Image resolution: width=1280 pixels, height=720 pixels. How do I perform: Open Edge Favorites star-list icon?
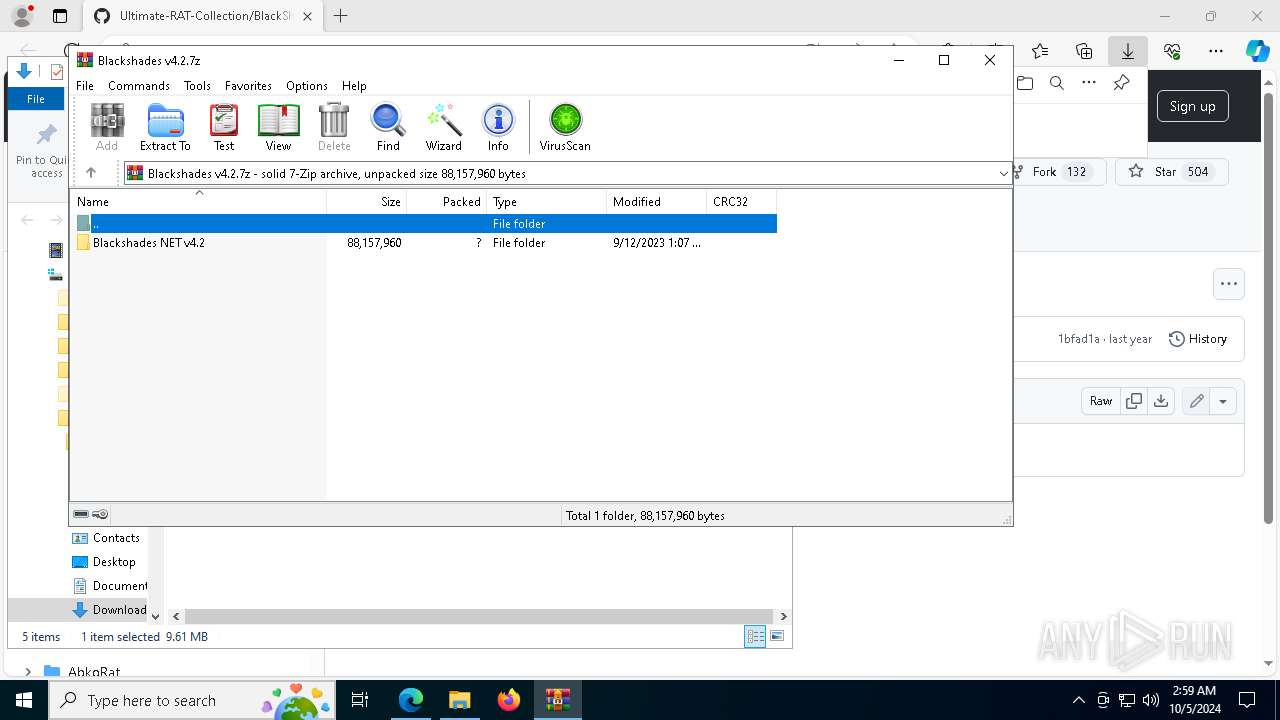tap(1040, 51)
